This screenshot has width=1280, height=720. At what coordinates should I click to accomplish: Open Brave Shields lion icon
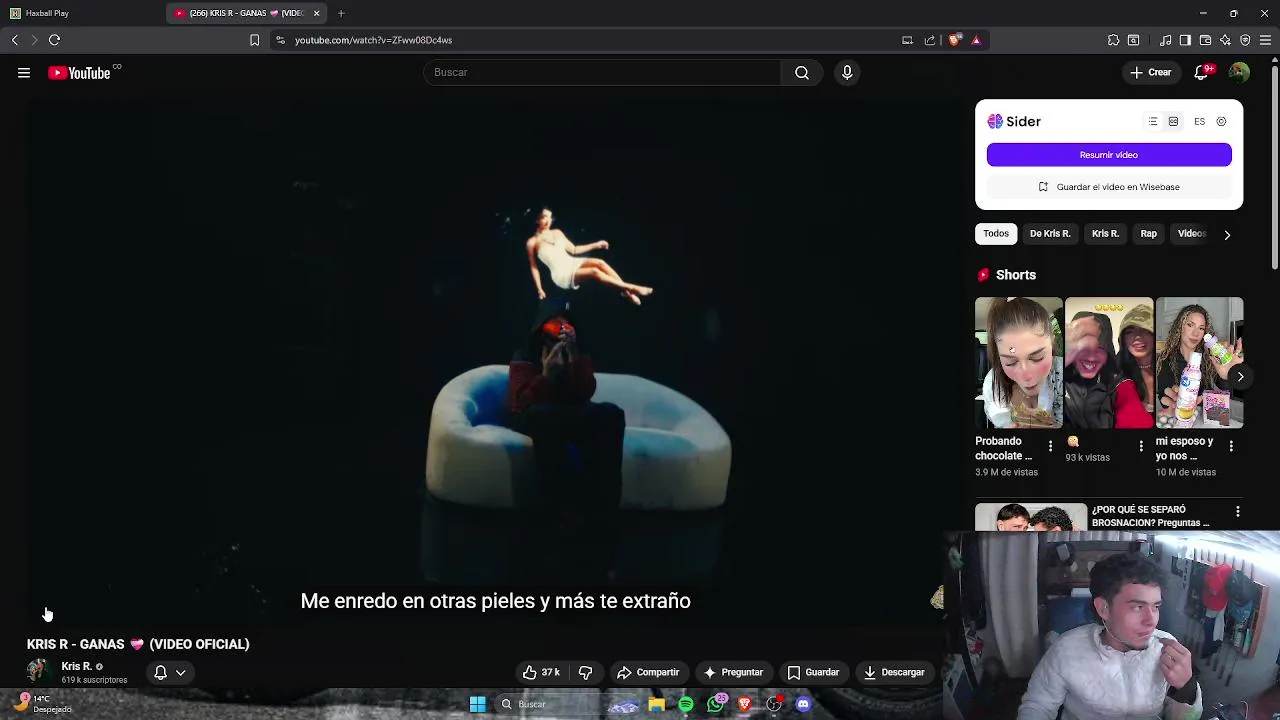click(955, 40)
